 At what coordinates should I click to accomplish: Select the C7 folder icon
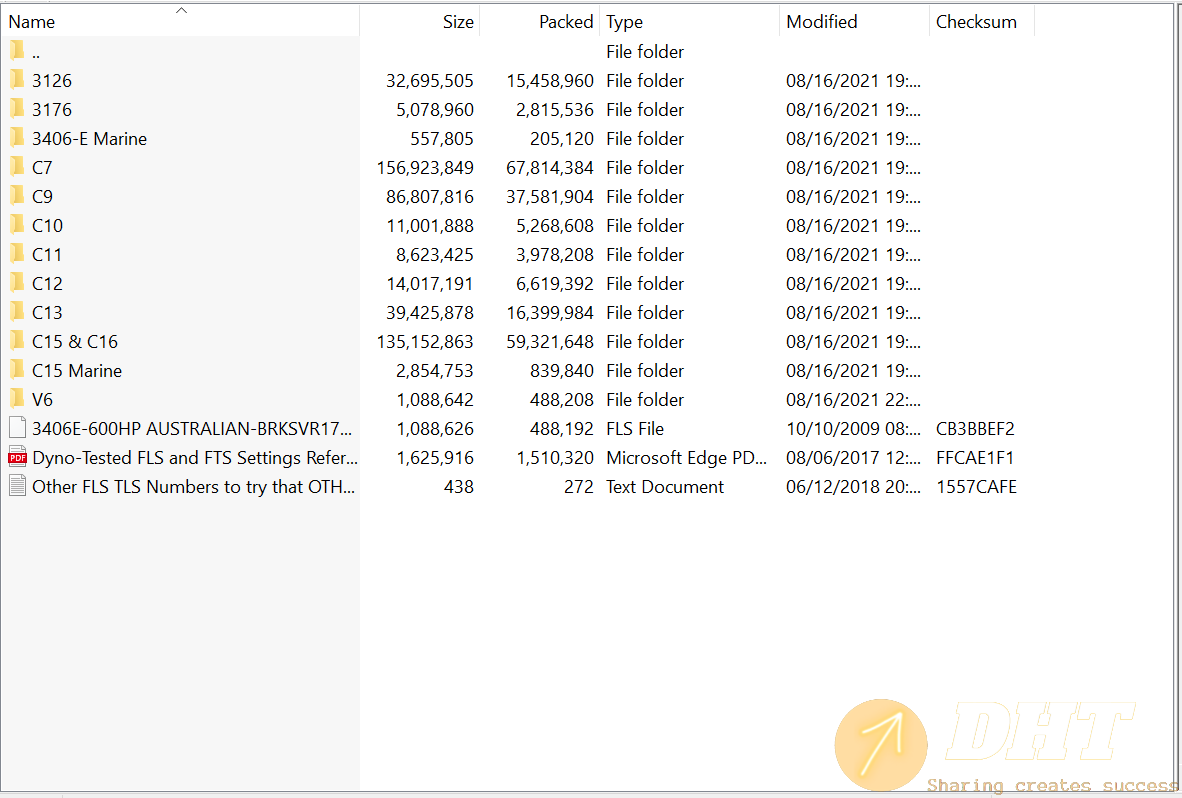click(16, 167)
